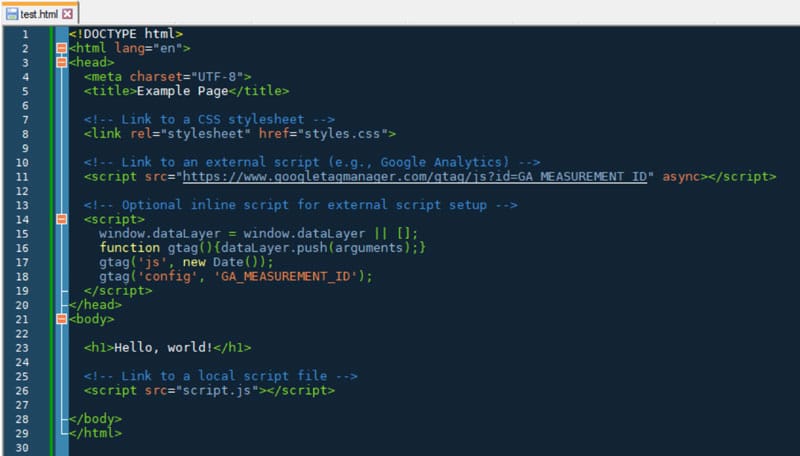The image size is (800, 456).
Task: Click the 'Link to an external script' comment
Action: 312,162
